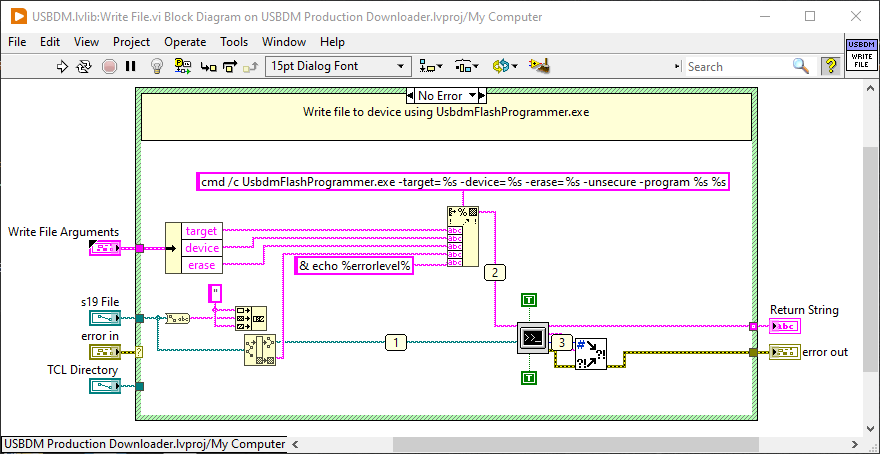Viewport: 880px width, 454px height.
Task: Click the System Exec node
Action: [533, 338]
